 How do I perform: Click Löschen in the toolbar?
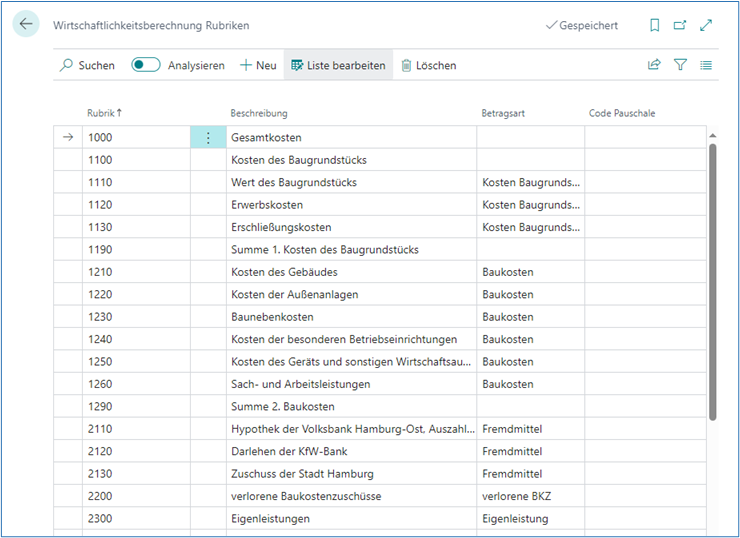[428, 65]
